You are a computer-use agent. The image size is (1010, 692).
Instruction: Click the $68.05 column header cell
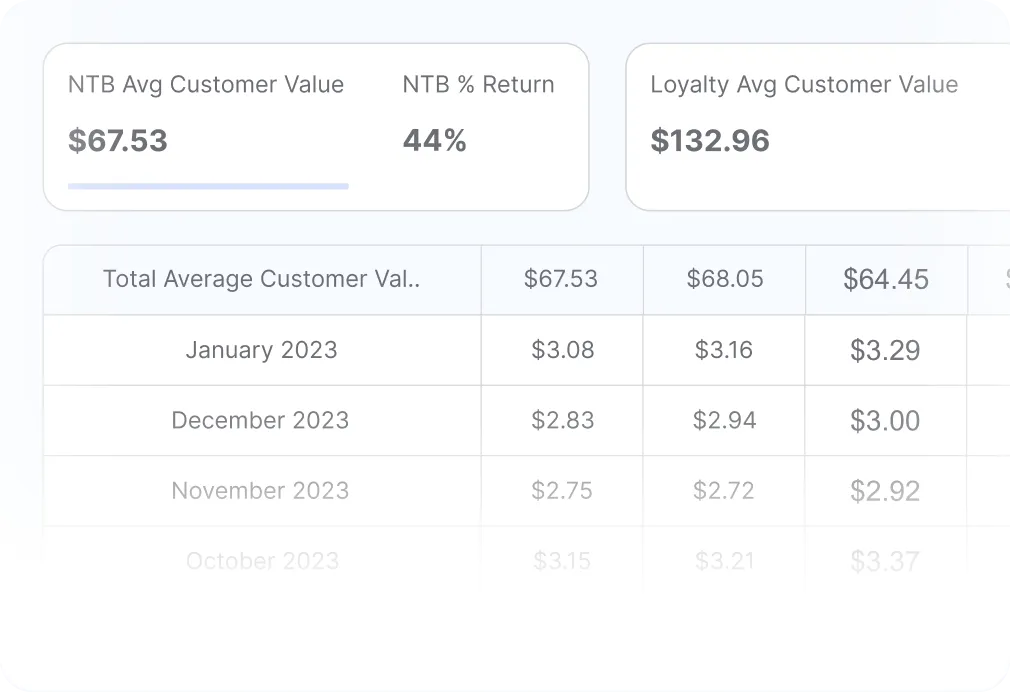pyautogui.click(x=724, y=279)
